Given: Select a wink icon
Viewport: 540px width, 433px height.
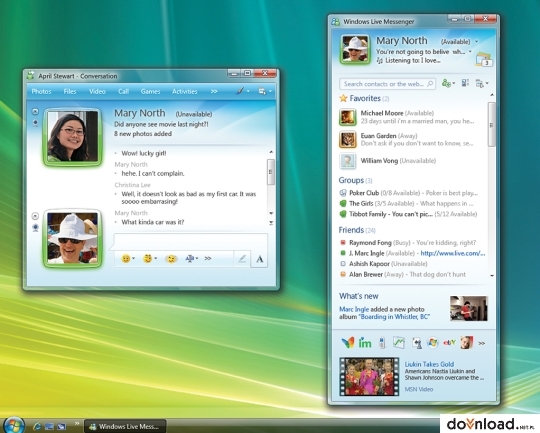Looking at the screenshot, I should tap(147, 258).
